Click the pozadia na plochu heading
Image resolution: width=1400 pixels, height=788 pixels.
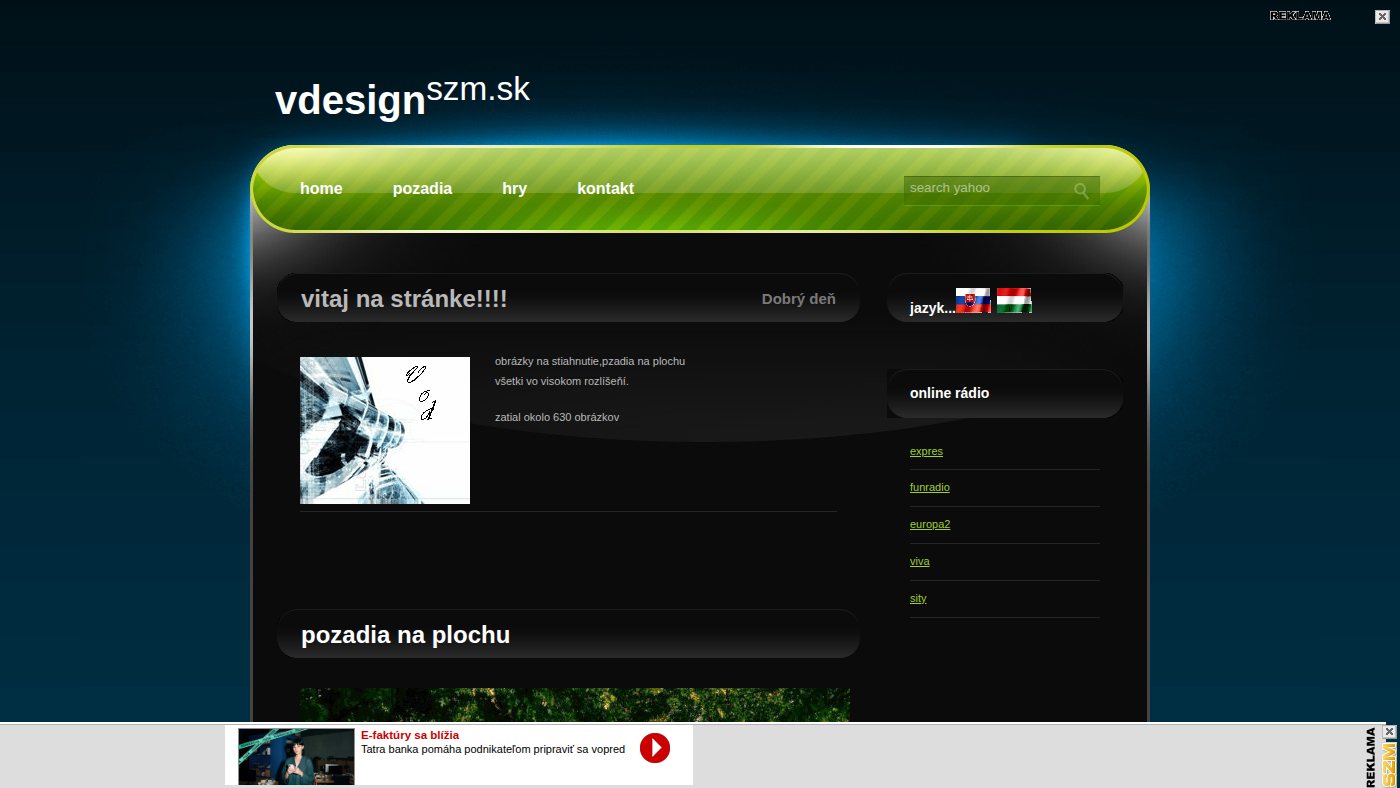click(x=405, y=635)
